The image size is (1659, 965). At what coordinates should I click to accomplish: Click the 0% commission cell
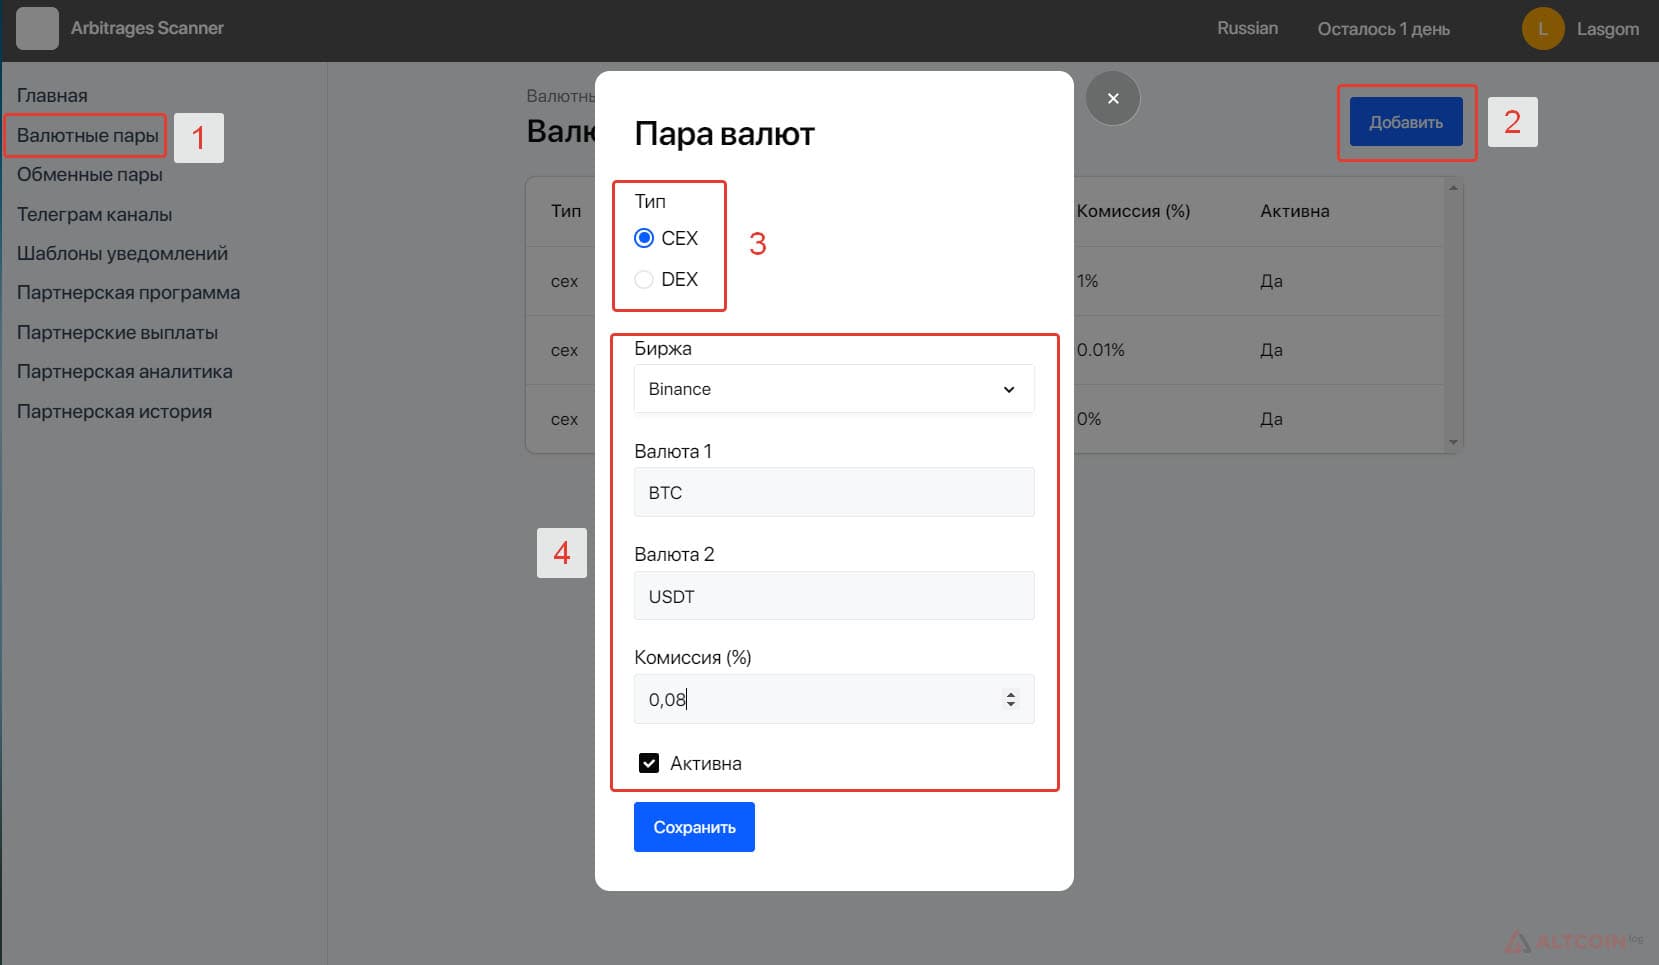(1088, 419)
